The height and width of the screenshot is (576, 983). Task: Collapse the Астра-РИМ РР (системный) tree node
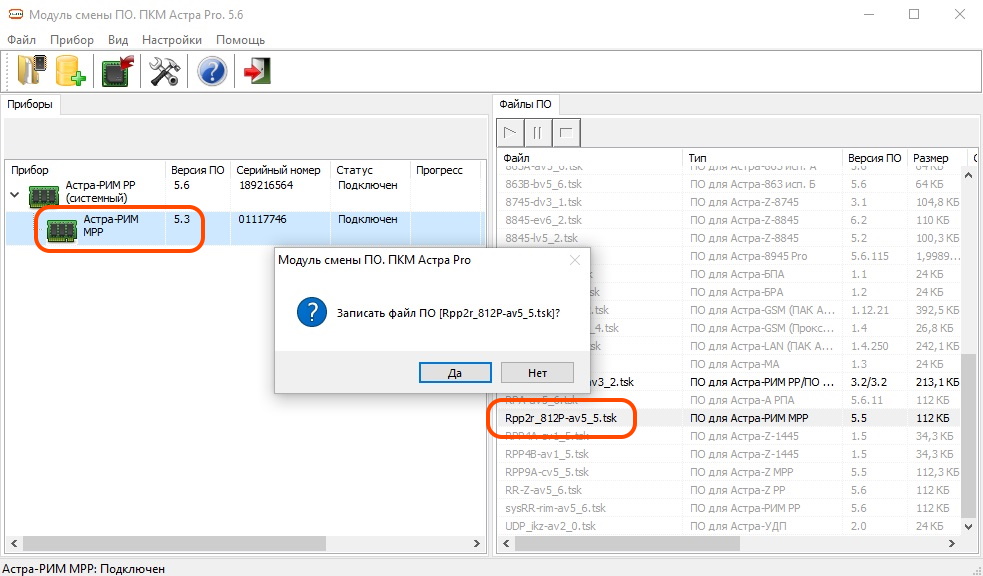16,194
